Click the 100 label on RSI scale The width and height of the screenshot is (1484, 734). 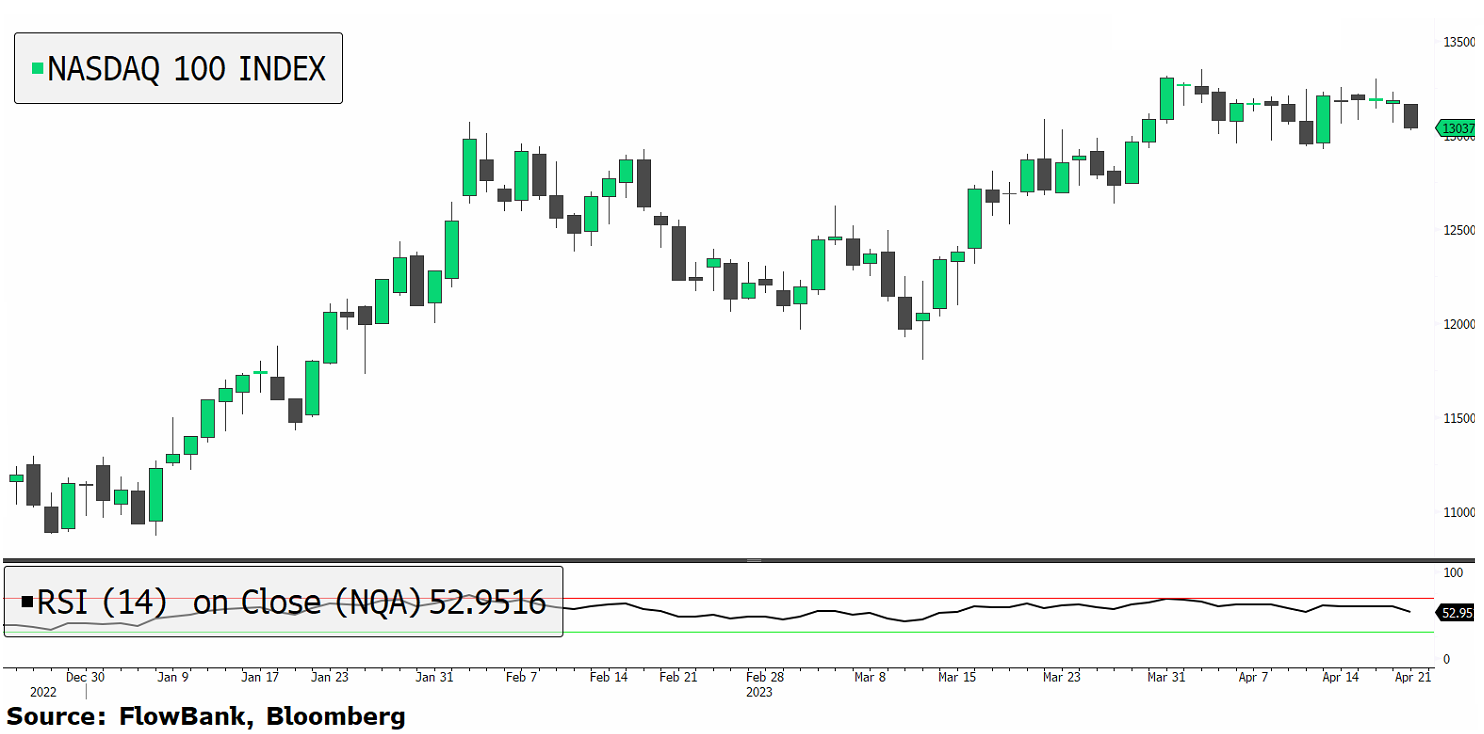1452,573
